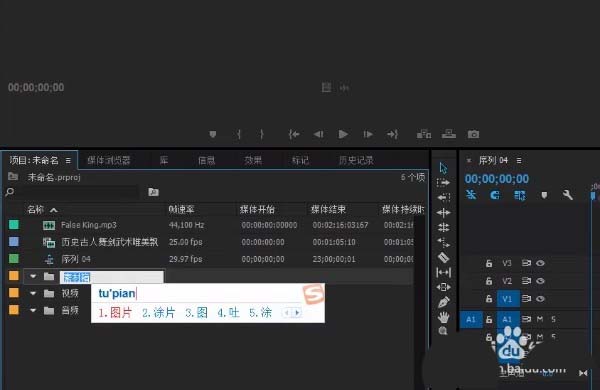
Task: Collapse the 视频 bin folder
Action: click(33, 294)
